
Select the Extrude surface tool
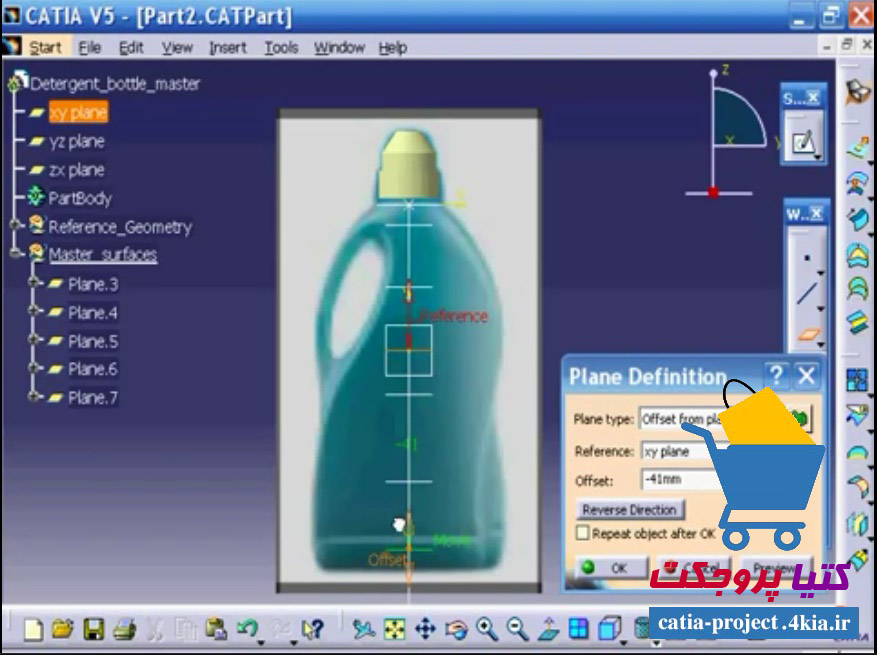[x=857, y=148]
